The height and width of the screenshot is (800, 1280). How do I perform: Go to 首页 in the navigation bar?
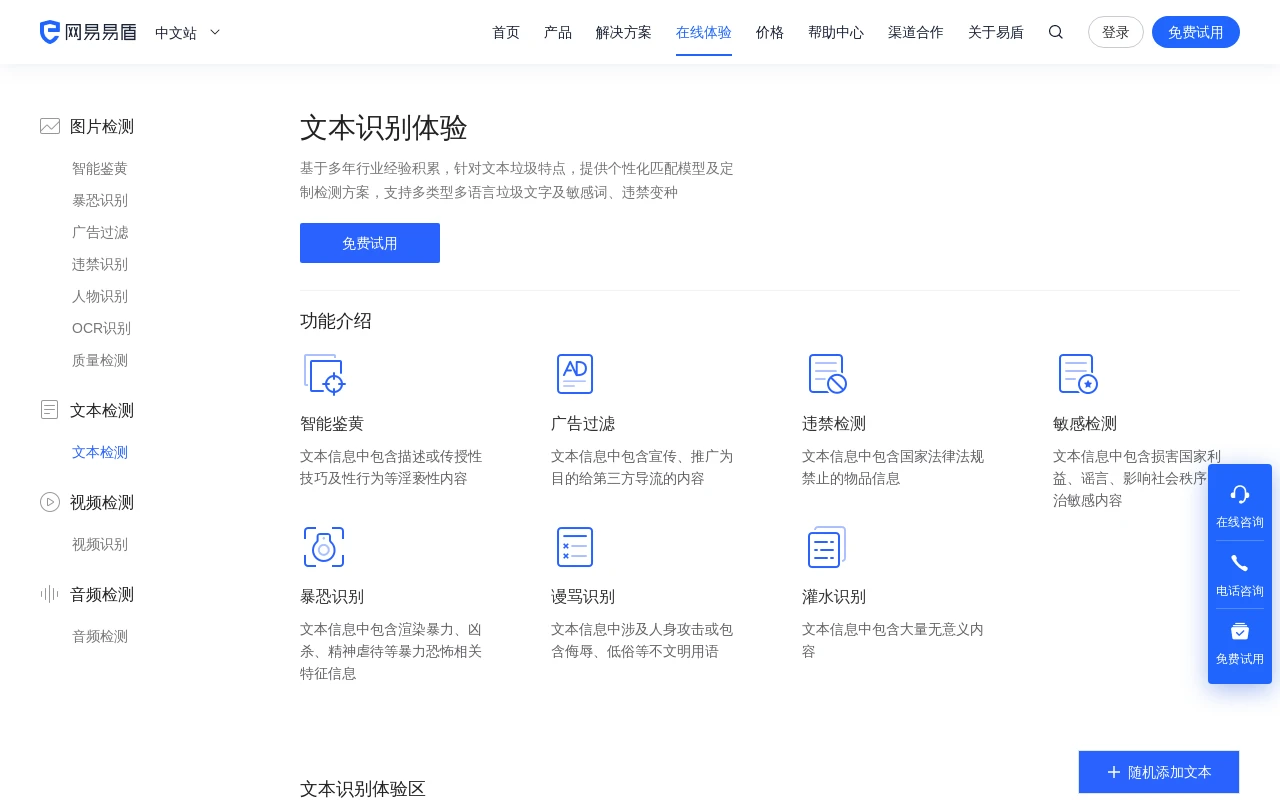(506, 32)
